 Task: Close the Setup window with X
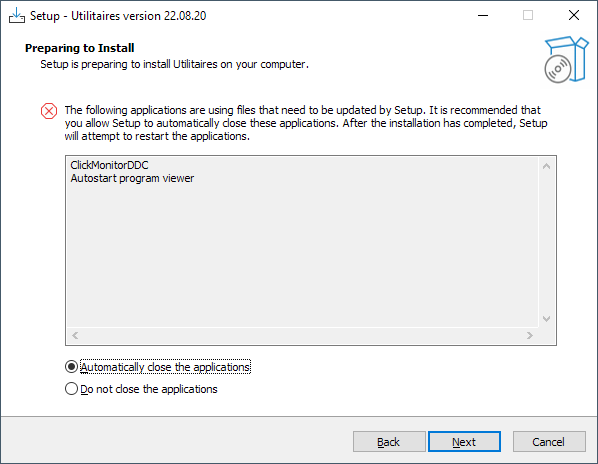[x=574, y=16]
